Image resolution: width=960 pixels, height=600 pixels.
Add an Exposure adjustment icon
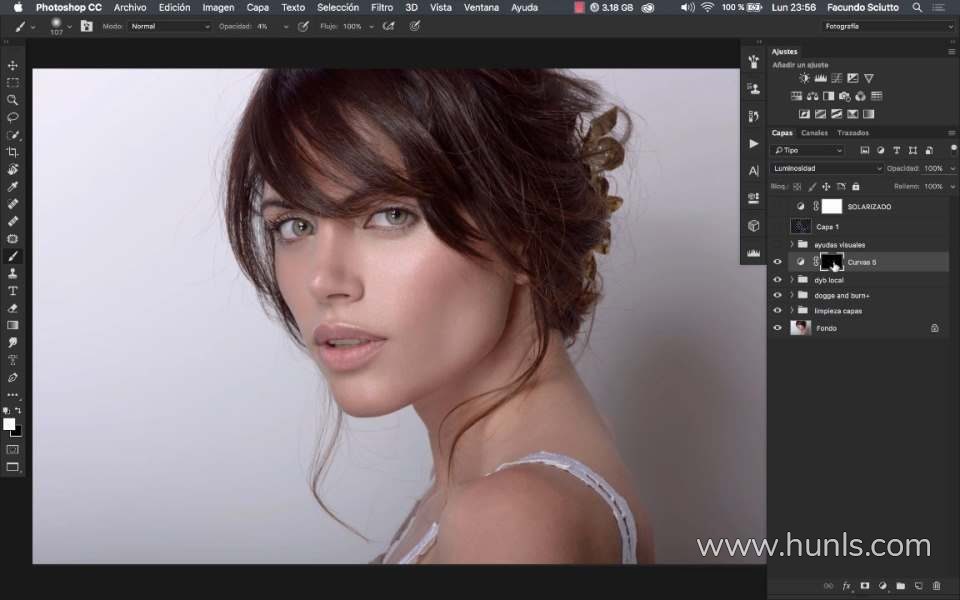[x=852, y=78]
